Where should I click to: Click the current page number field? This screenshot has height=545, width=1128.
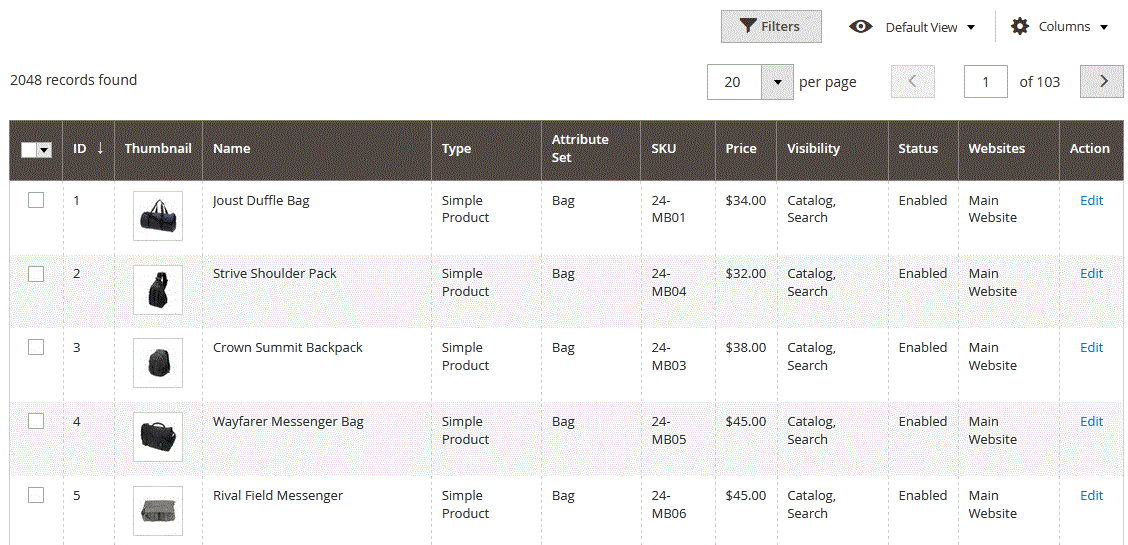click(985, 82)
